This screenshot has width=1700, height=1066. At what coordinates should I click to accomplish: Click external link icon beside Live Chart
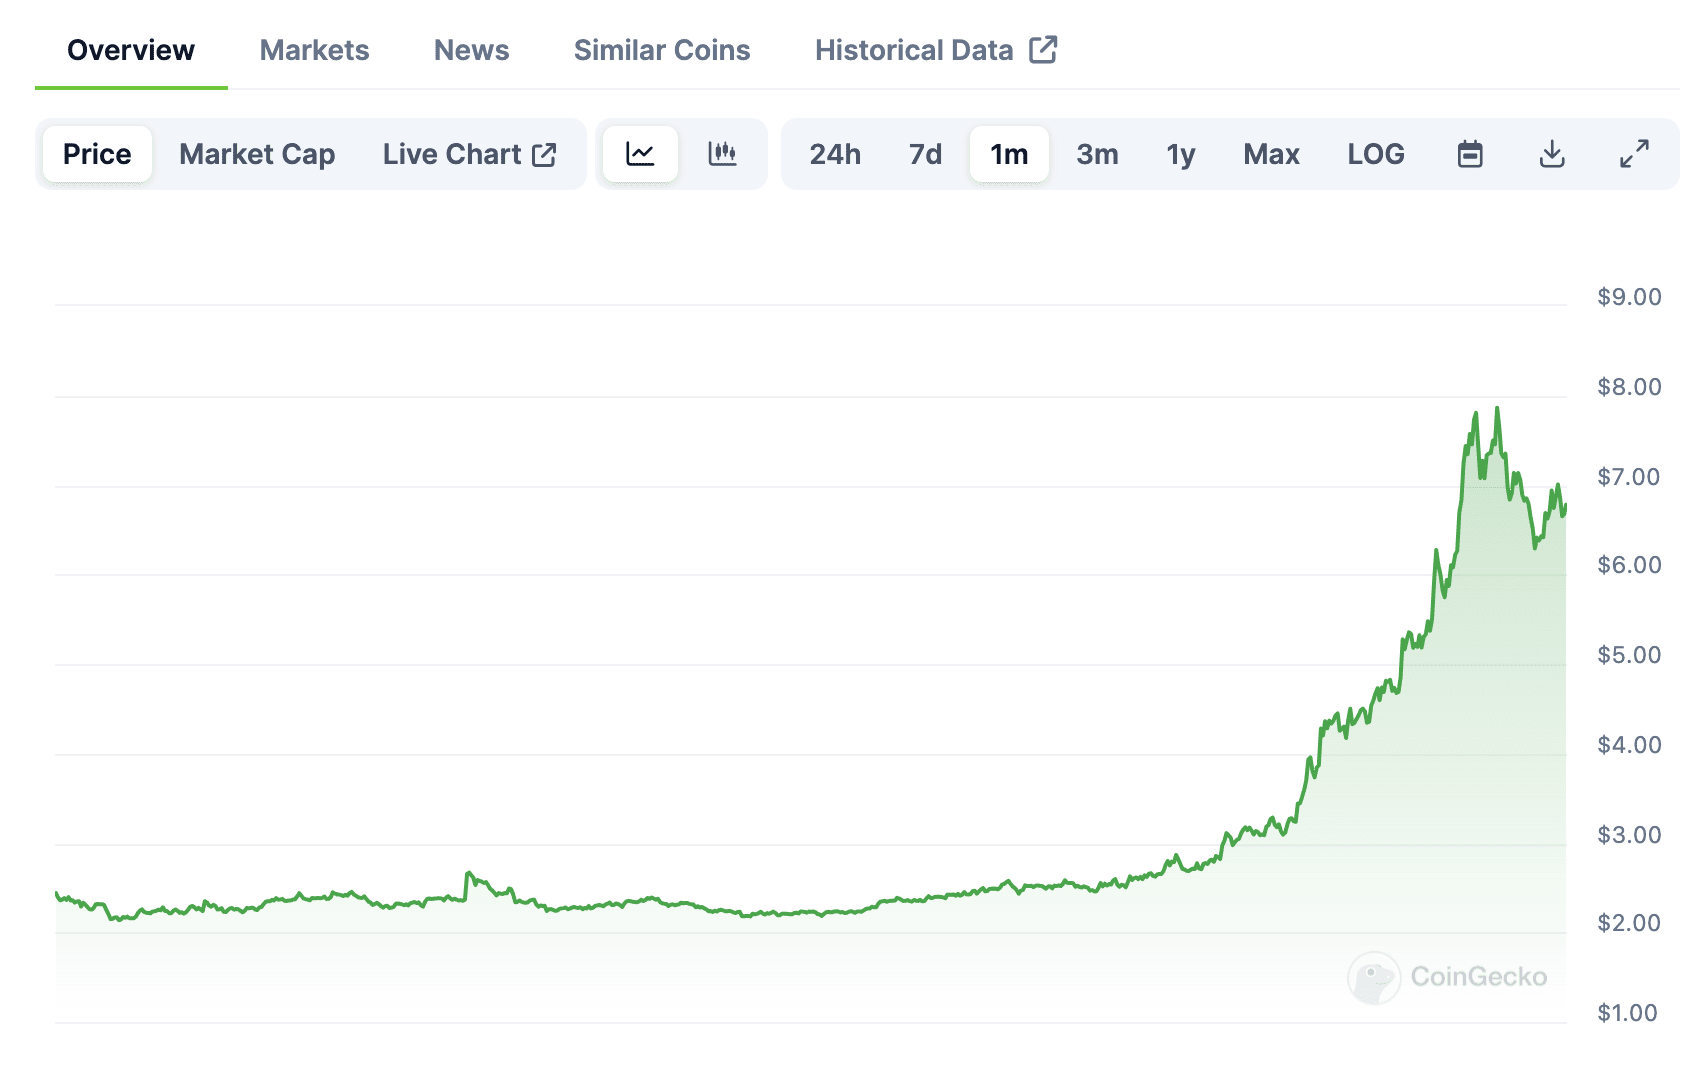[544, 154]
